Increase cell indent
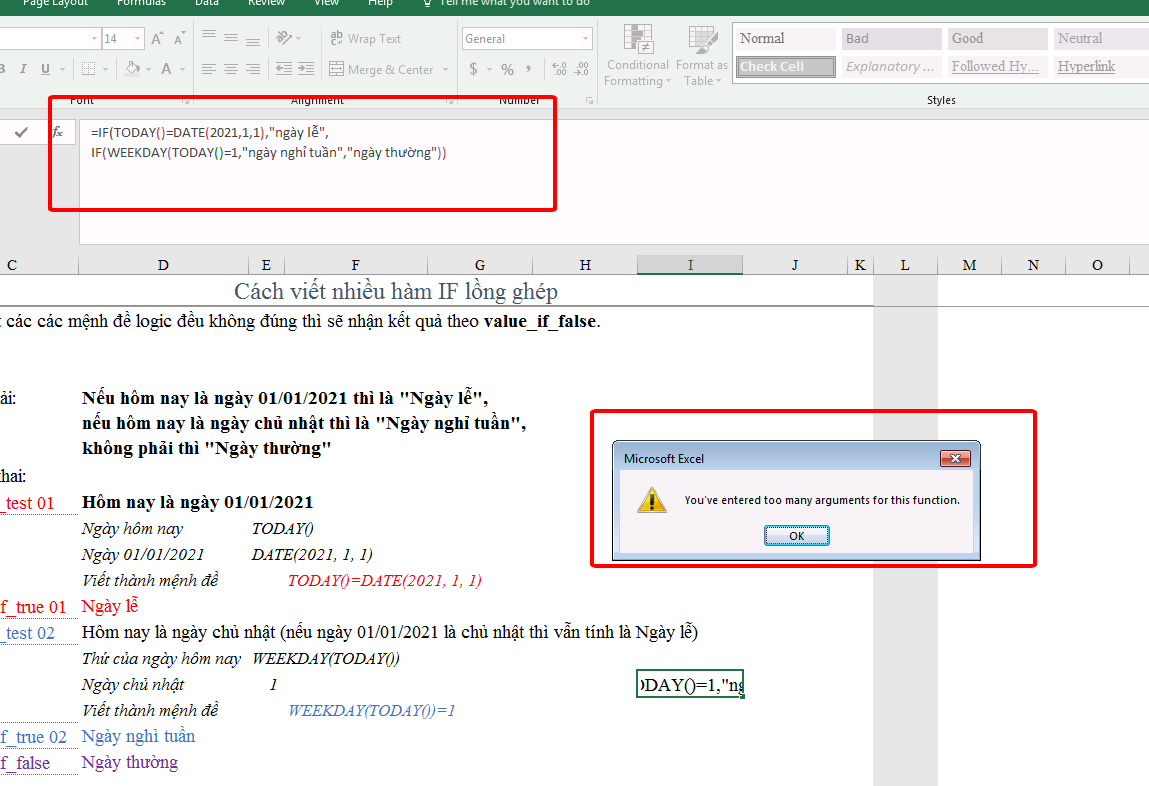The width and height of the screenshot is (1149, 786). (306, 69)
